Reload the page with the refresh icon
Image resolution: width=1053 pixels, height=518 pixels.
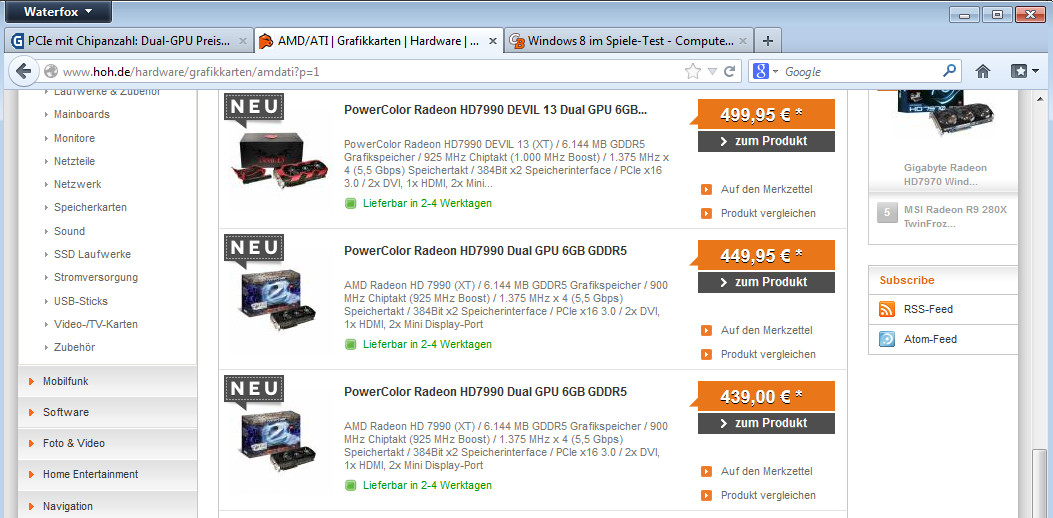point(729,71)
